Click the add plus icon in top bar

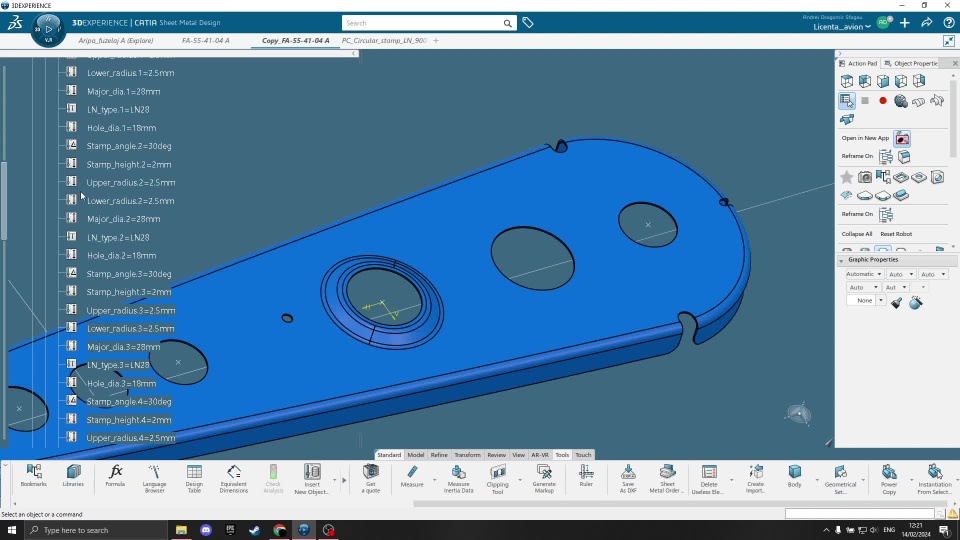pyautogui.click(x=905, y=23)
